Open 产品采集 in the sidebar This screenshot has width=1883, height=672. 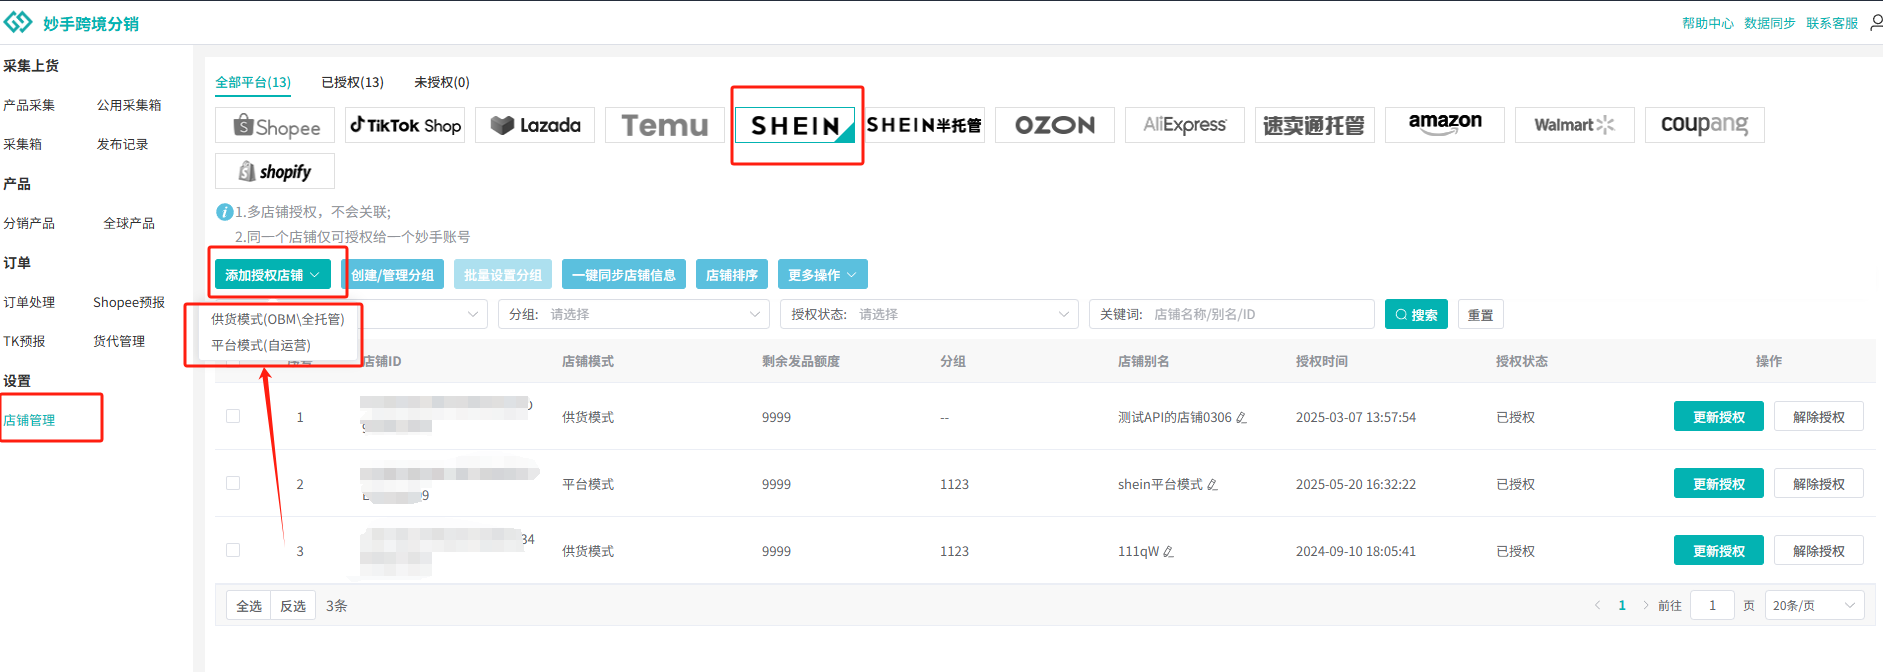pyautogui.click(x=29, y=105)
